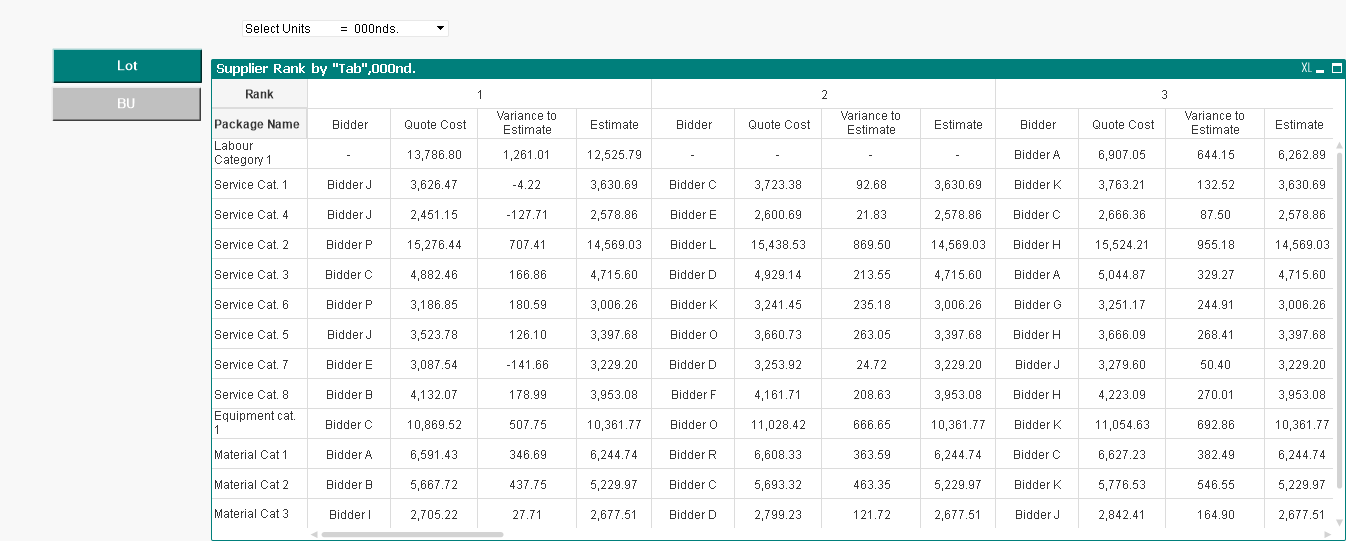
Task: Click the Supplier Rank panel title bar
Action: coord(700,69)
